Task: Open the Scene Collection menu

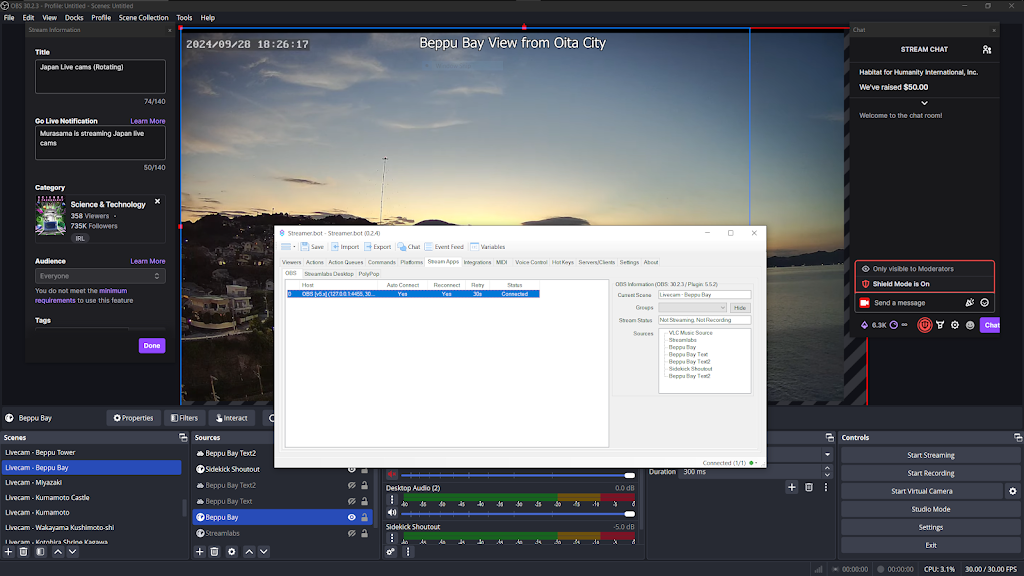Action: (143, 18)
